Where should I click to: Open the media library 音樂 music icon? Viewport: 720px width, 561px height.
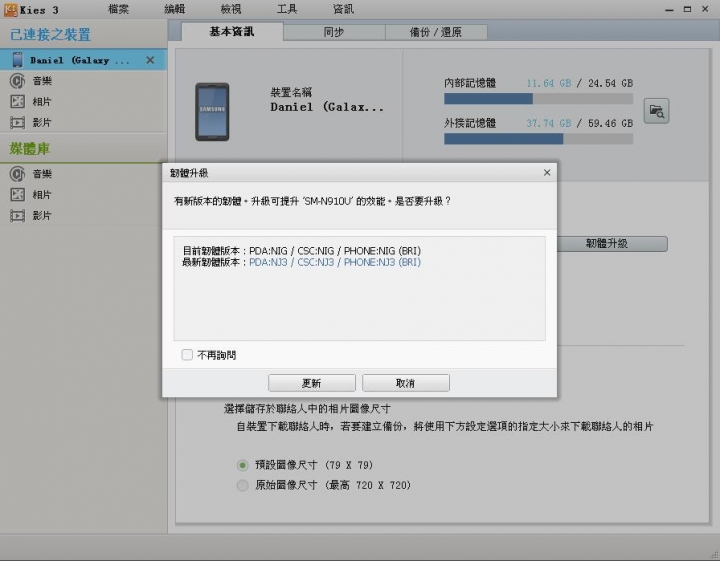point(17,174)
